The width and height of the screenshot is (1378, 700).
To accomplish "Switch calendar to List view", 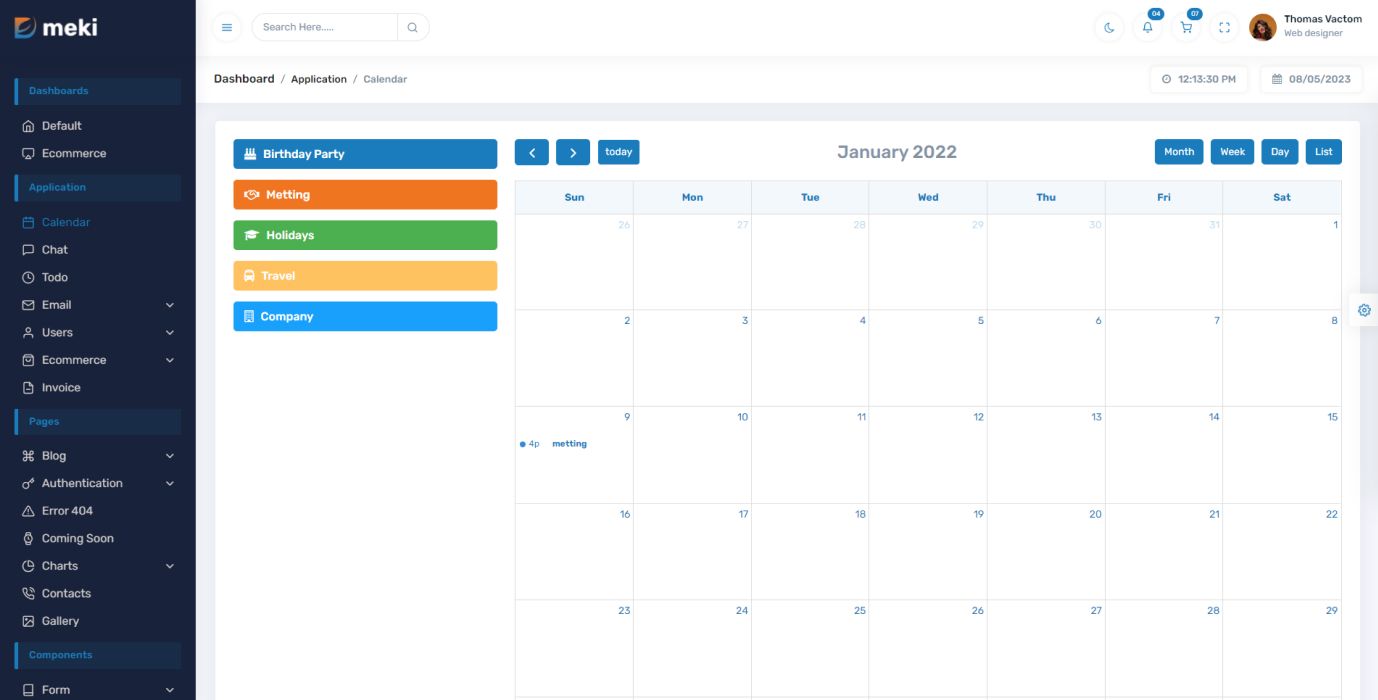I will pyautogui.click(x=1324, y=152).
